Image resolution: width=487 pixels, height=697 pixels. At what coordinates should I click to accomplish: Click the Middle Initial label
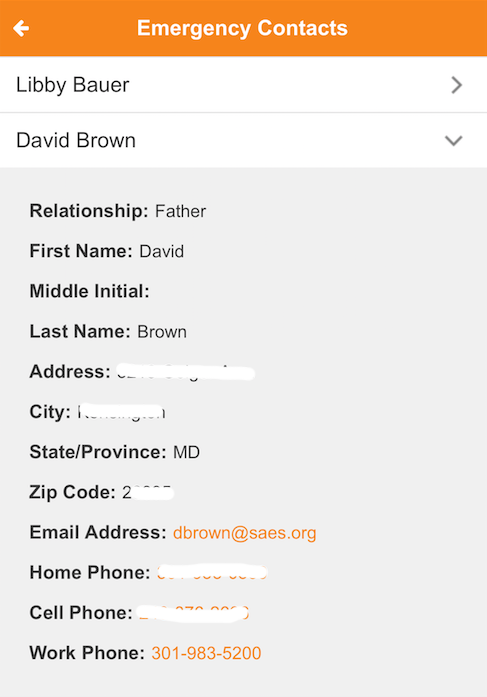(89, 292)
